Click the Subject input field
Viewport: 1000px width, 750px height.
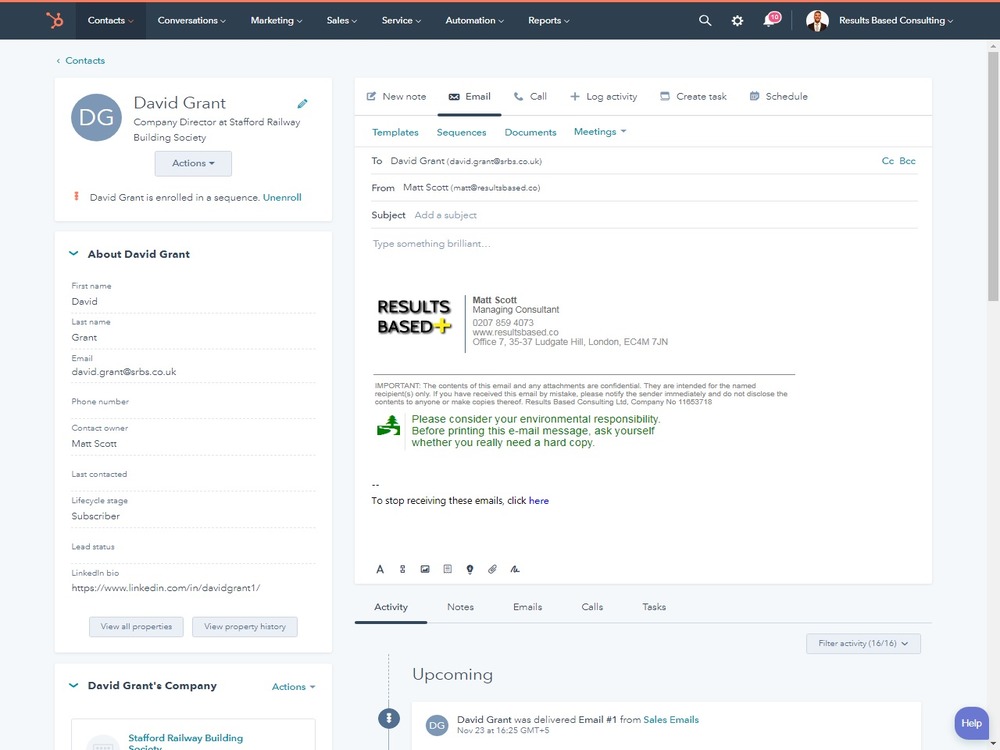pos(644,215)
